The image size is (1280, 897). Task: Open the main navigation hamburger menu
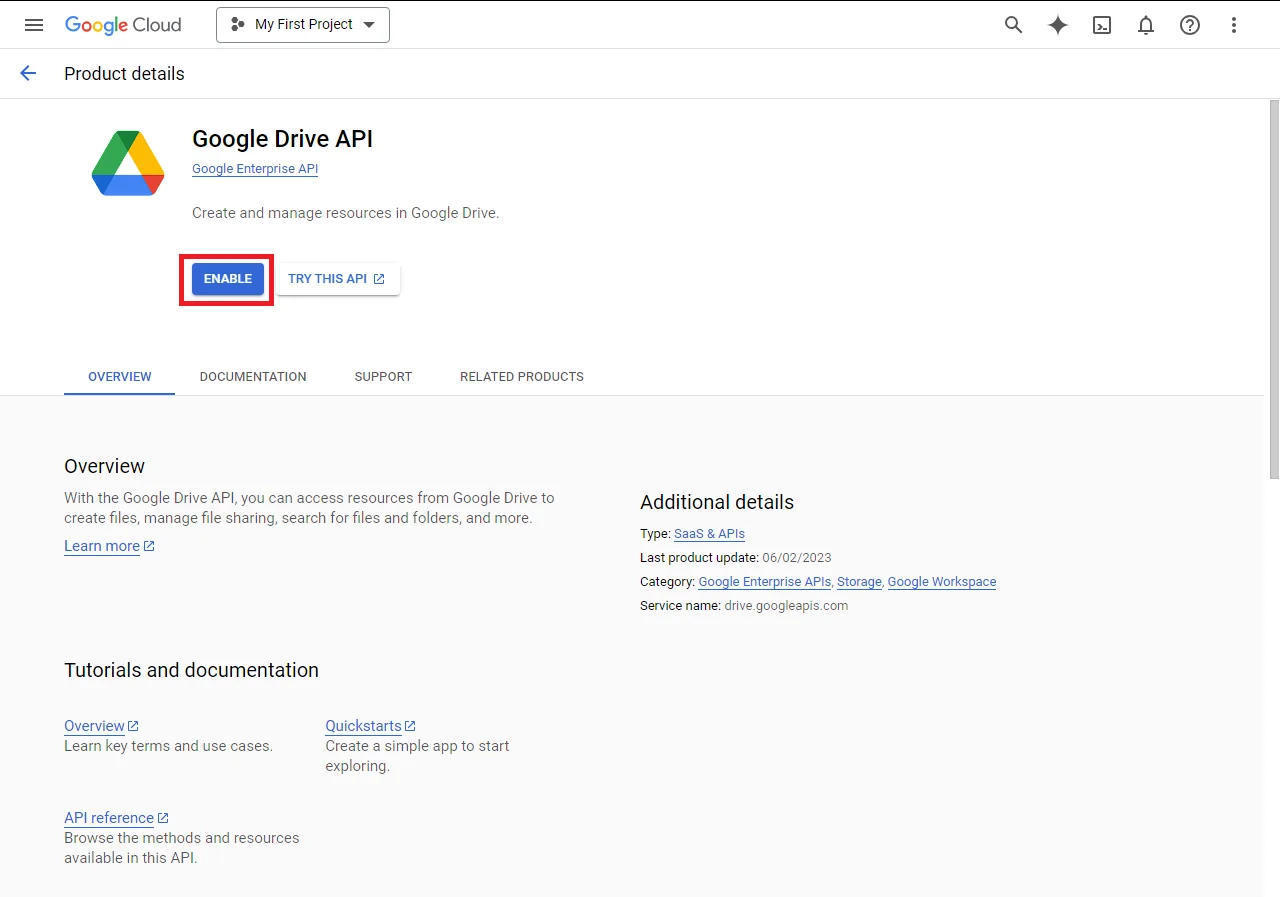(x=33, y=25)
